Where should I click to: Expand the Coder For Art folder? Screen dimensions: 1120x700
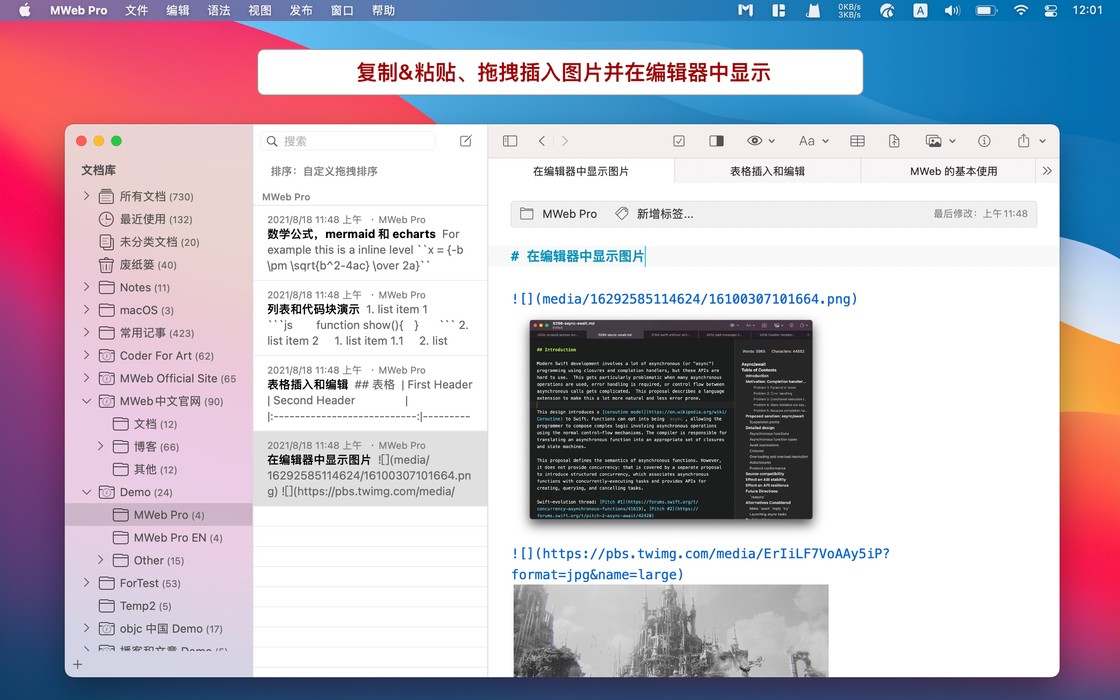click(x=86, y=355)
